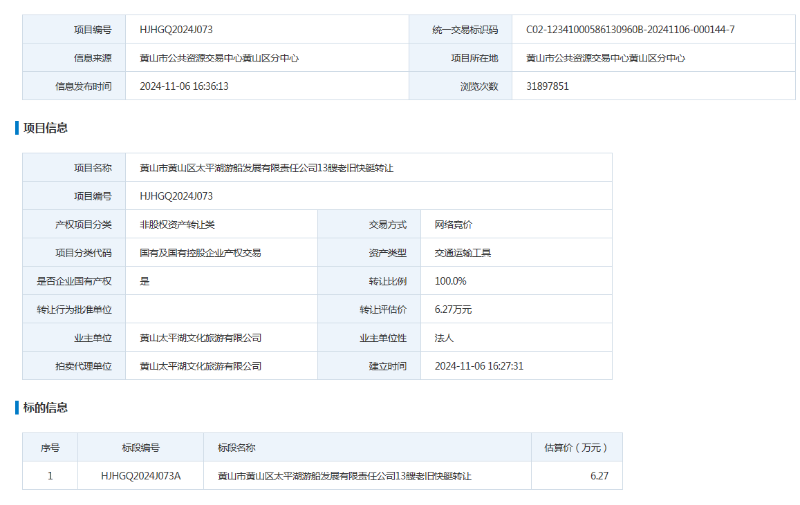The width and height of the screenshot is (800, 505).
Task: Click the view count 31897851
Action: 547,86
